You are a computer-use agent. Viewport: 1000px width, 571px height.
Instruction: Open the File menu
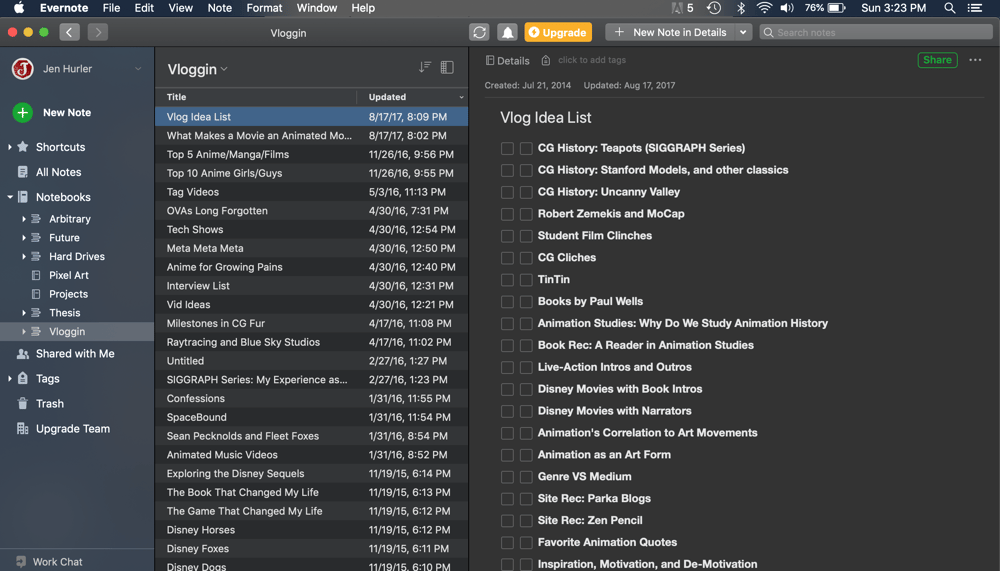[x=111, y=8]
